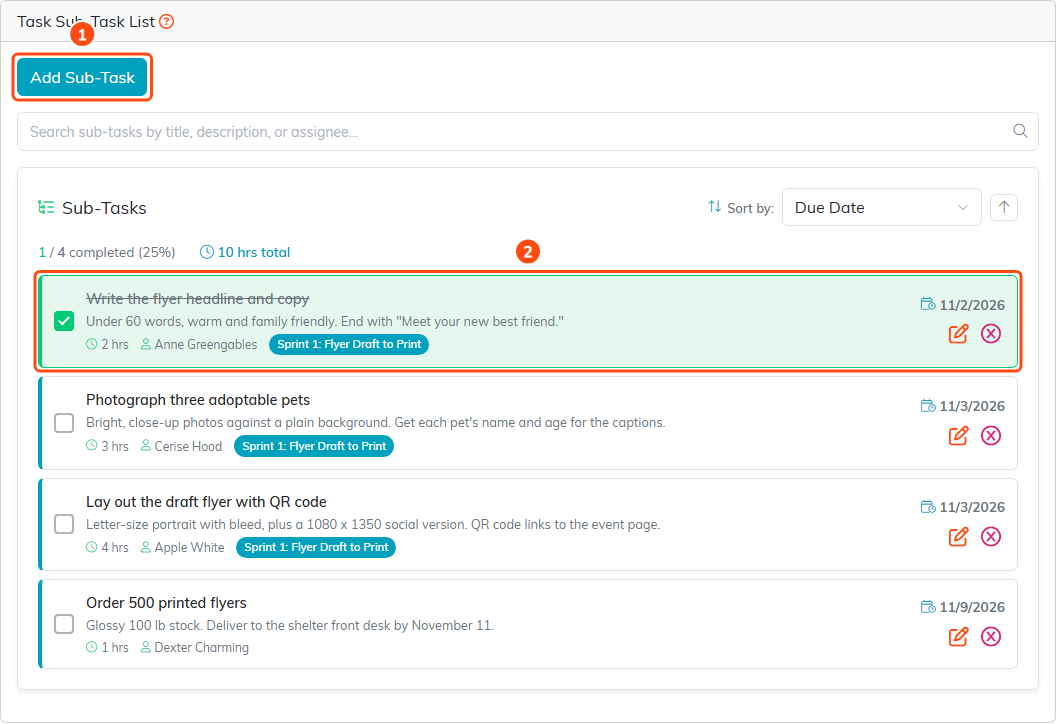The width and height of the screenshot is (1056, 724).
Task: Edit the Order 500 printed flyers sub-task
Action: coord(958,636)
